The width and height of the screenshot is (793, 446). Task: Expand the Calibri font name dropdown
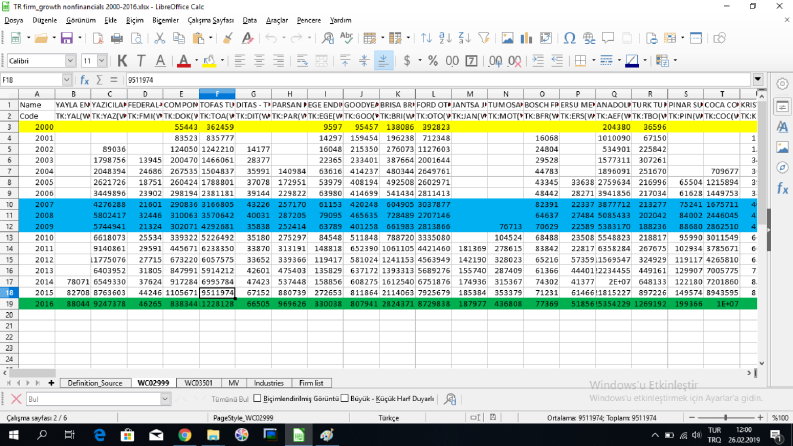click(x=70, y=61)
